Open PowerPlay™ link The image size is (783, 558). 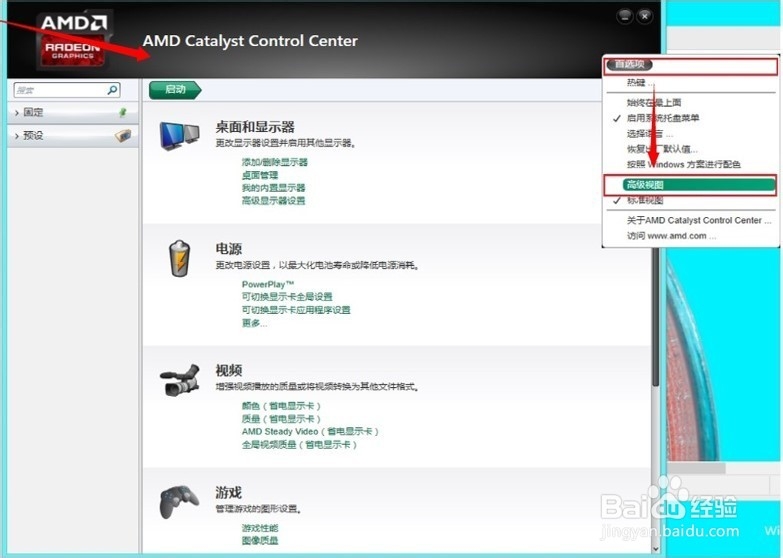tap(268, 284)
